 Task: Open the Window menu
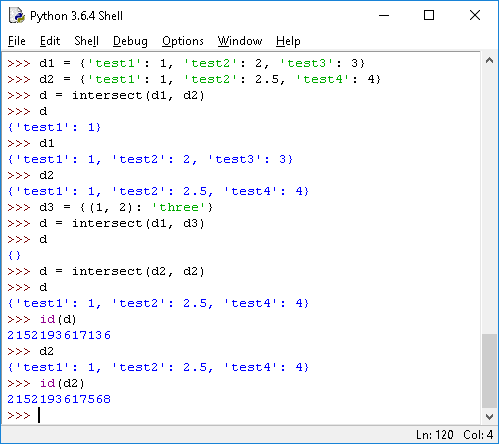(240, 41)
